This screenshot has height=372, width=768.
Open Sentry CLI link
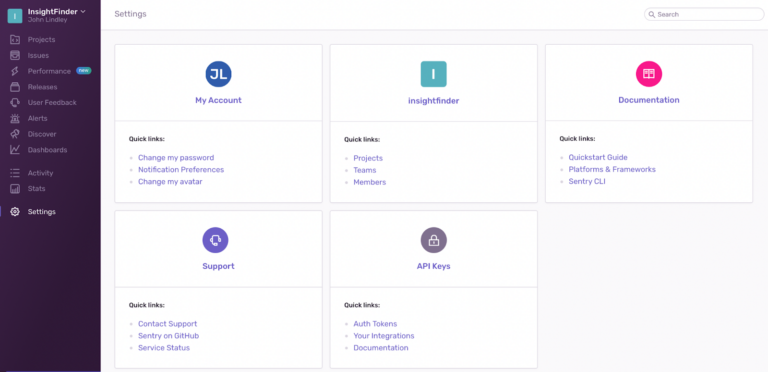587,181
